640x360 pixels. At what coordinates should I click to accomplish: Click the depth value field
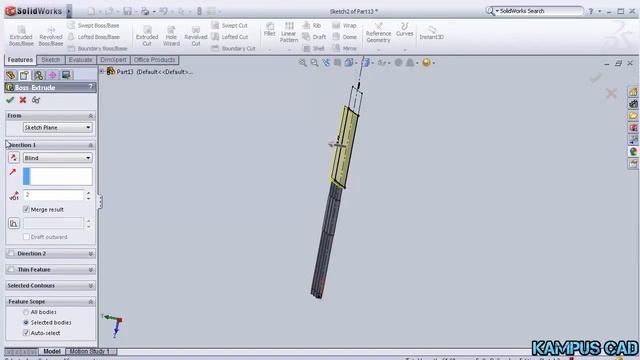coord(53,195)
